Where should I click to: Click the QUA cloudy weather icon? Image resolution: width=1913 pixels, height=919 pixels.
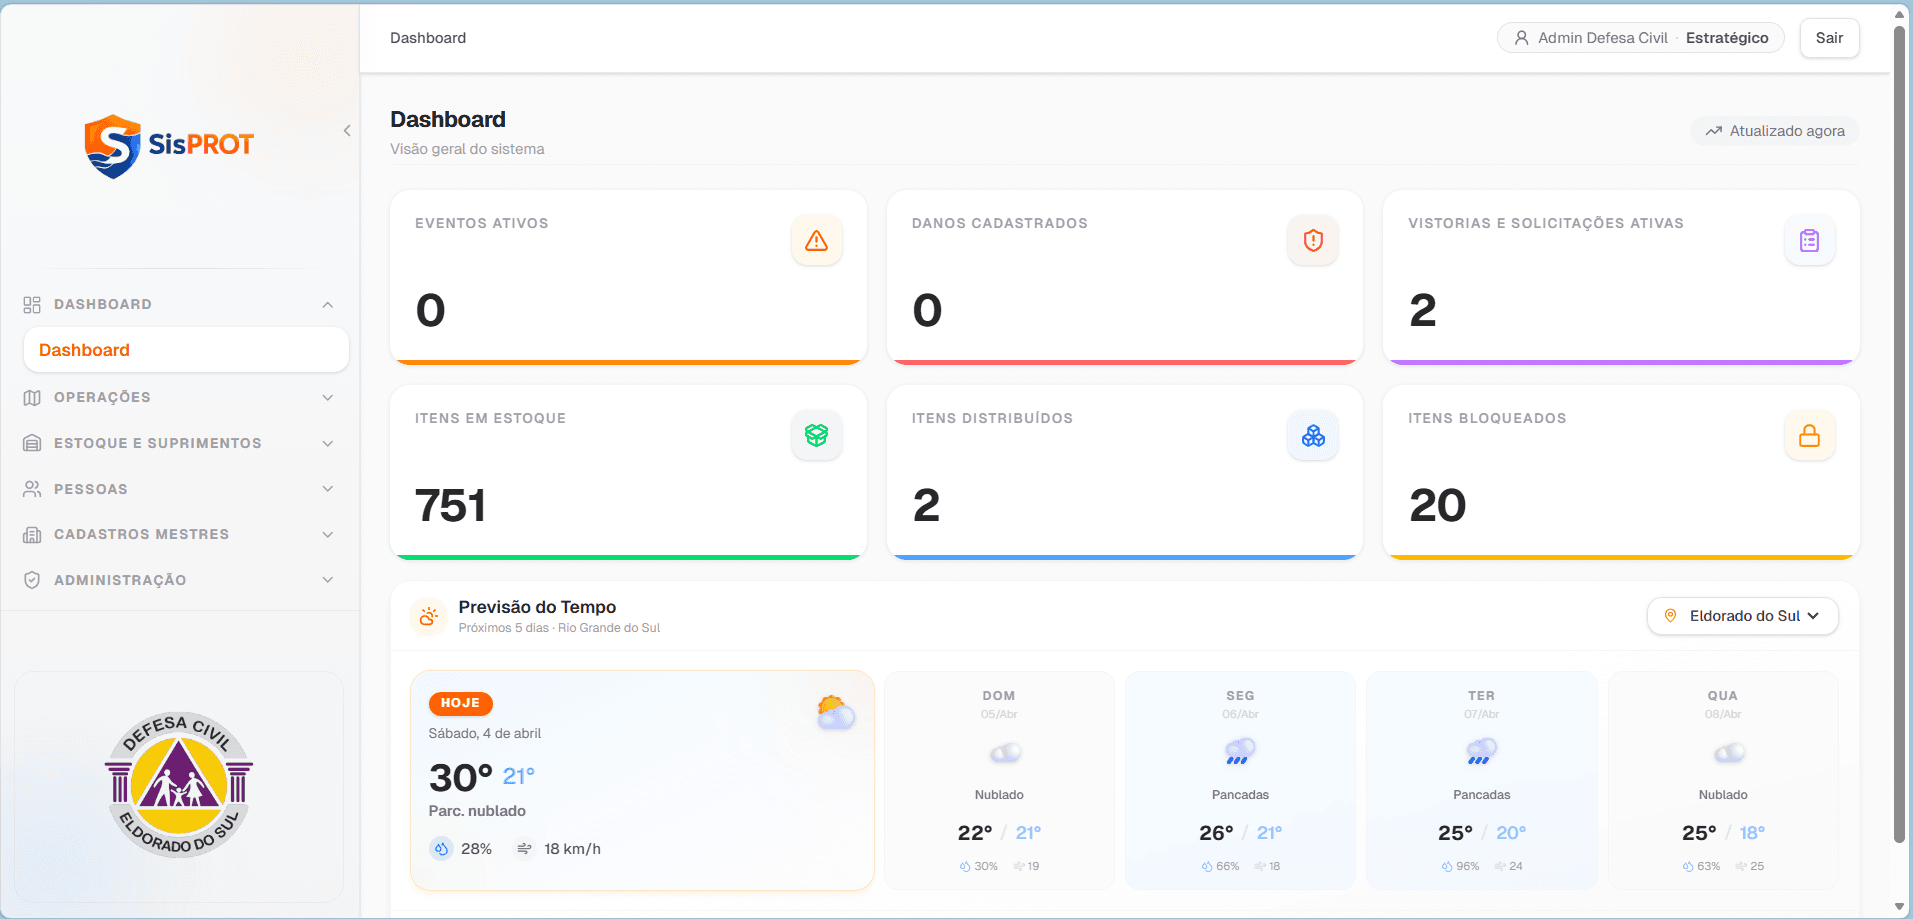tap(1729, 752)
